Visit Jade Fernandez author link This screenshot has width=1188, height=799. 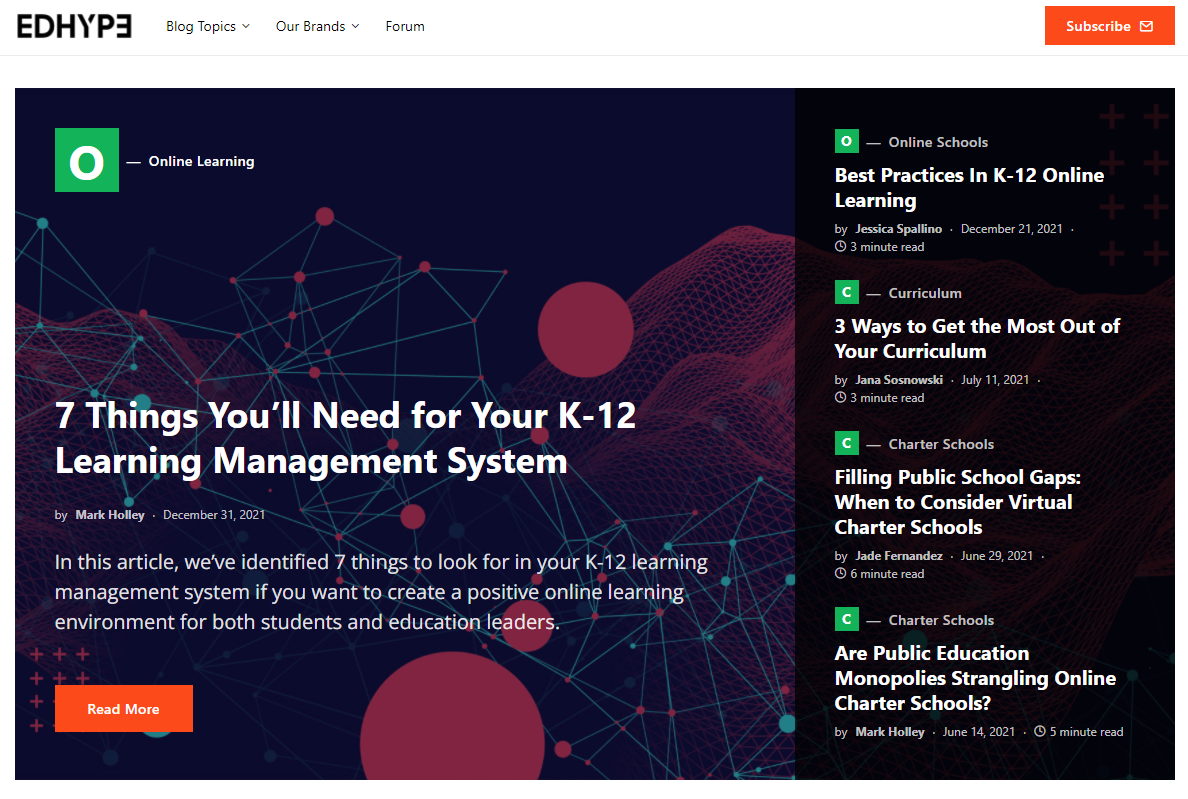pyautogui.click(x=898, y=556)
